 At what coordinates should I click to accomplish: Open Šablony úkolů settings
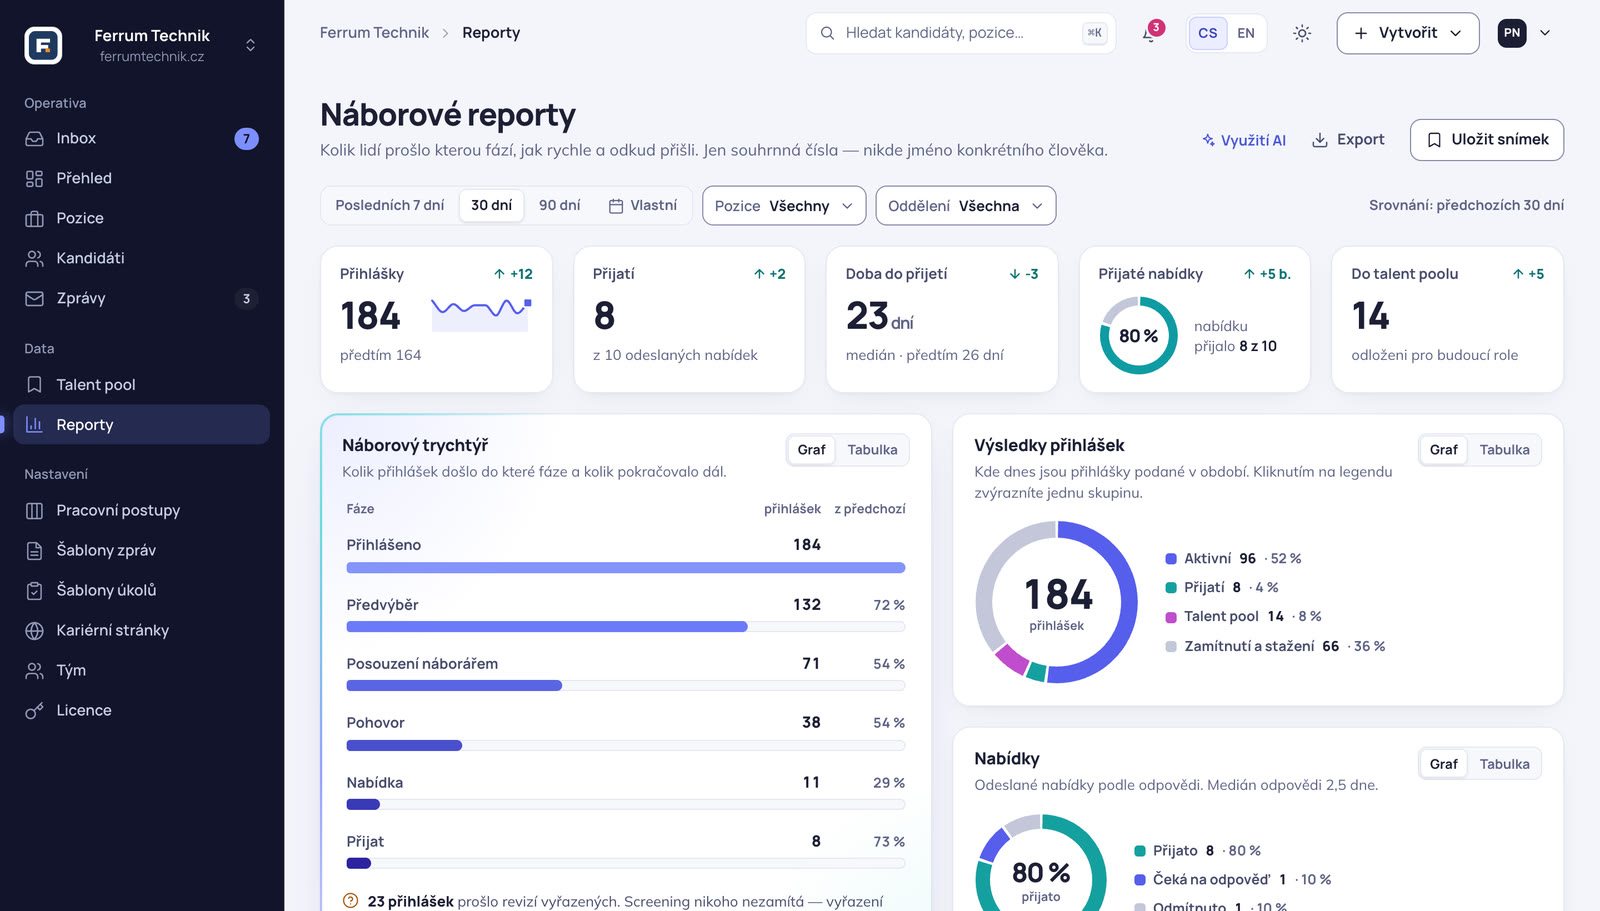142,590
